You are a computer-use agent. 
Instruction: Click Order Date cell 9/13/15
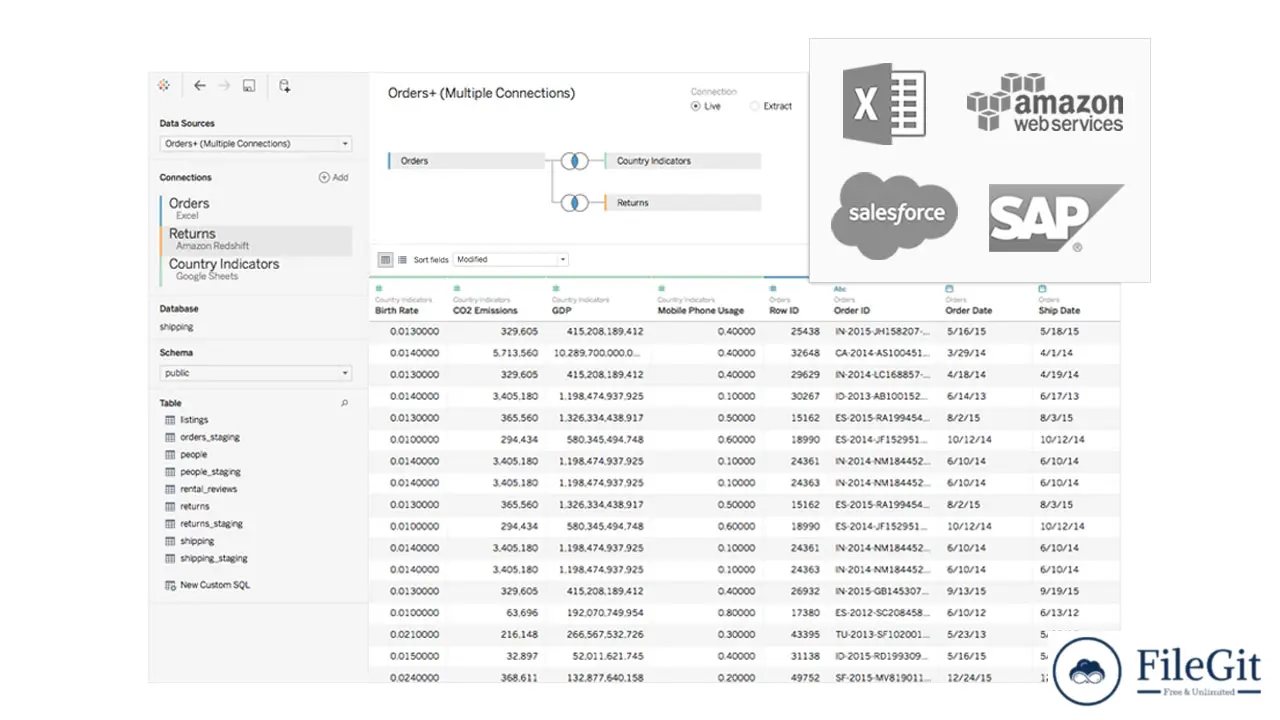[965, 591]
